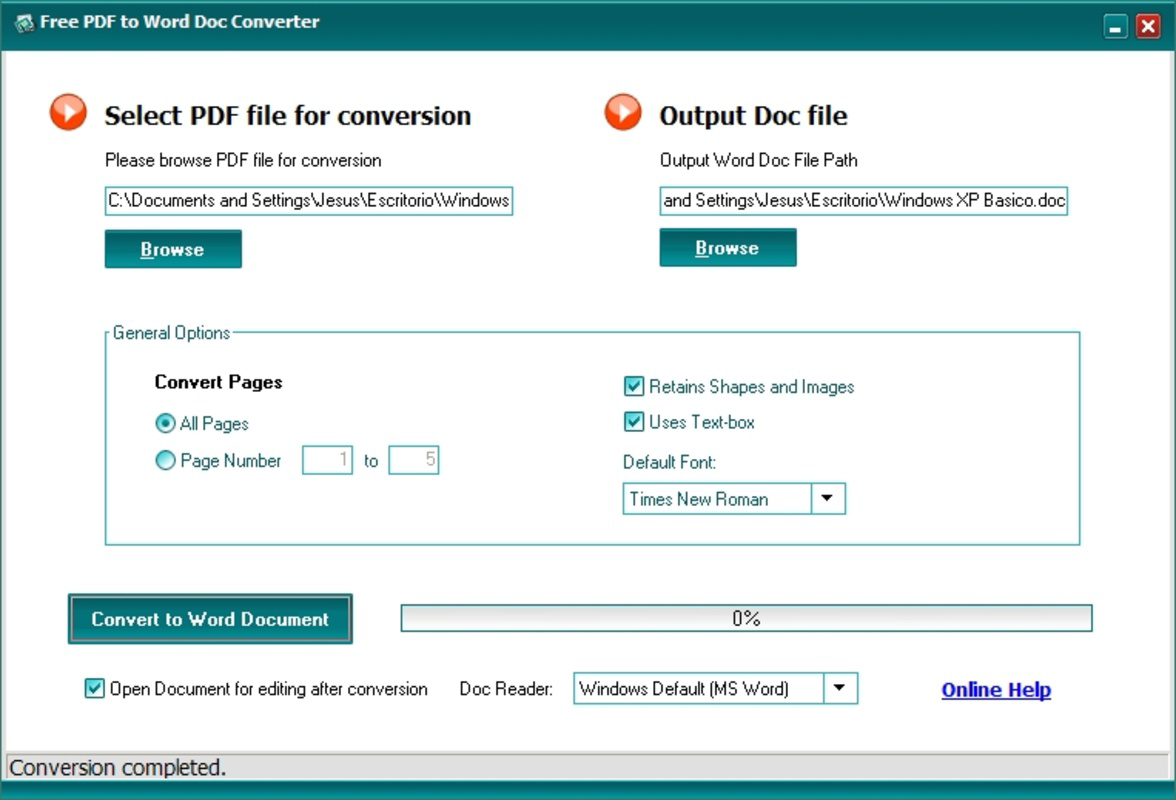Click Browse under the PDF file path
The width and height of the screenshot is (1176, 800).
point(173,249)
